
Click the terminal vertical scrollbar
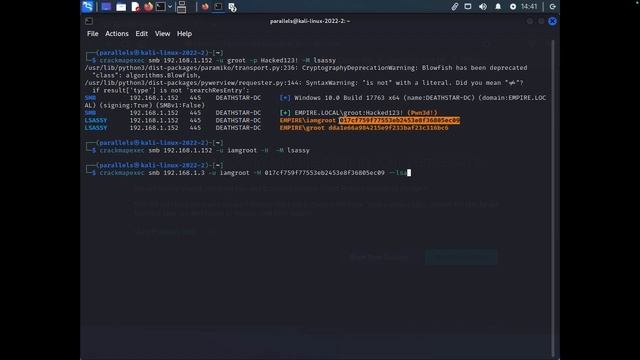tap(553, 198)
